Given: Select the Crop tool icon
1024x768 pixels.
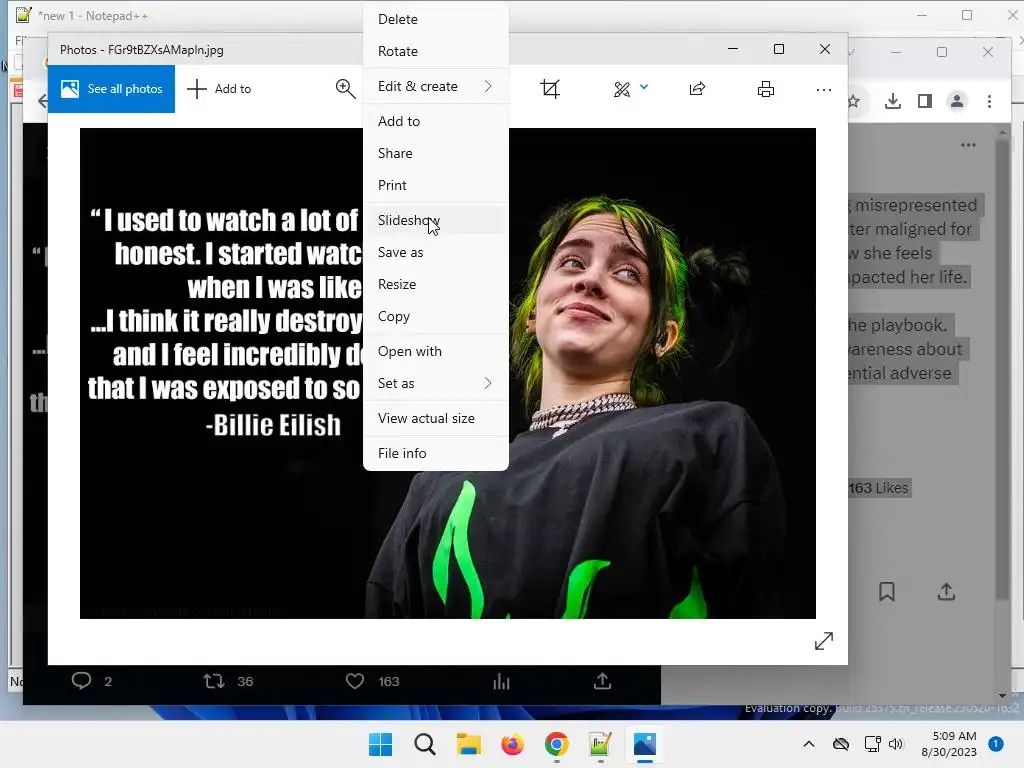Looking at the screenshot, I should point(550,89).
